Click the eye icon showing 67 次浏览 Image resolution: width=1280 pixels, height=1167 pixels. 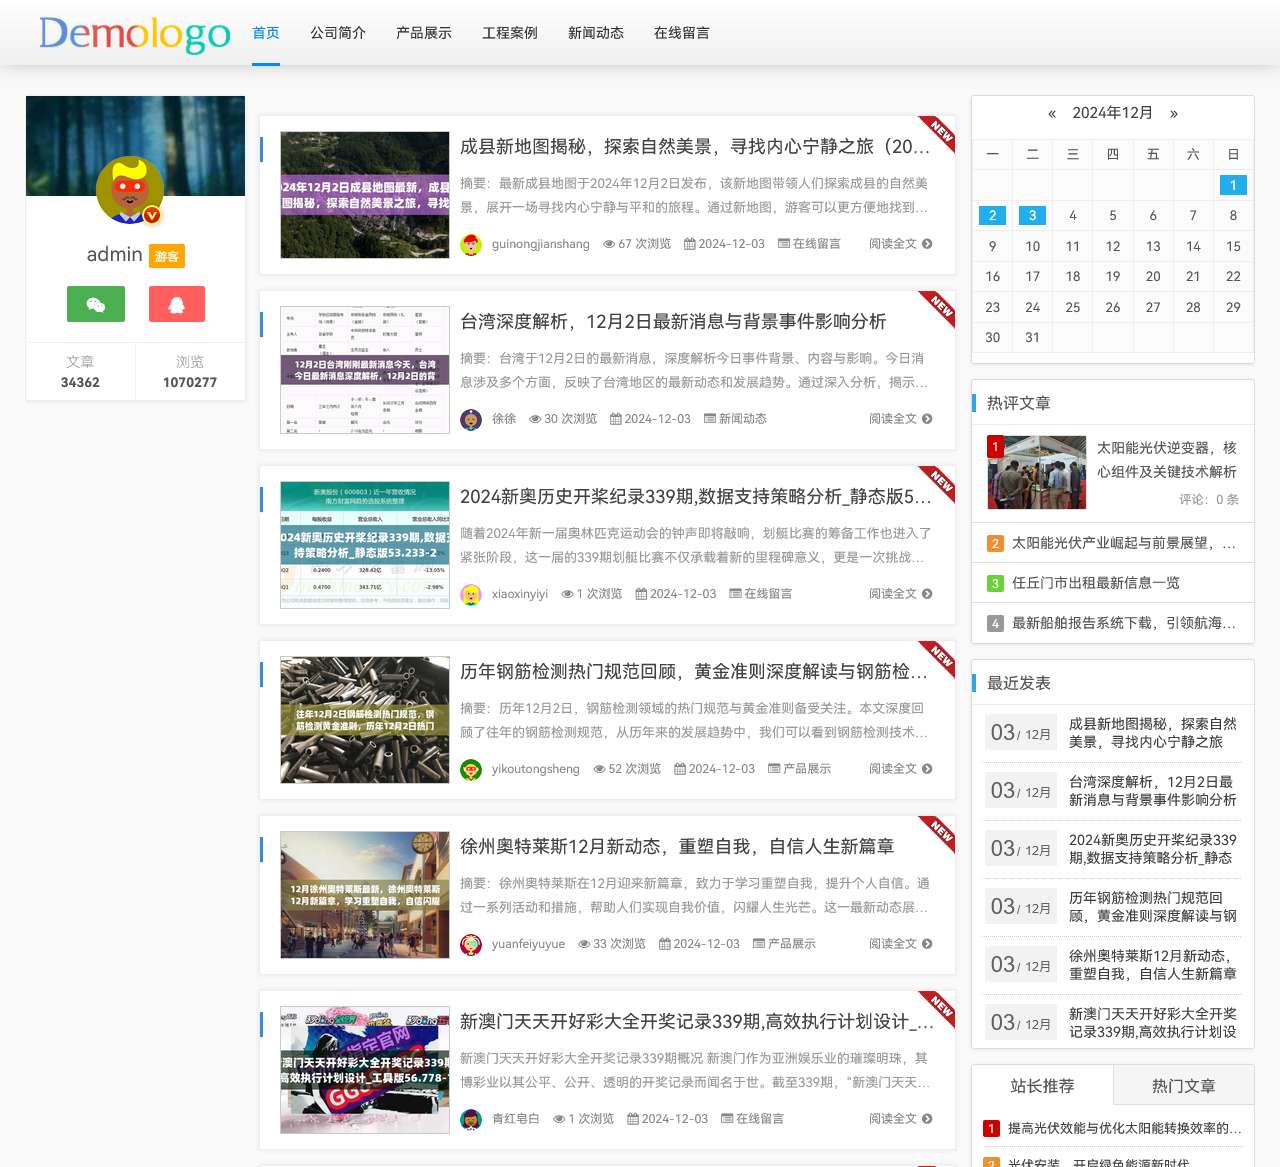click(x=609, y=244)
